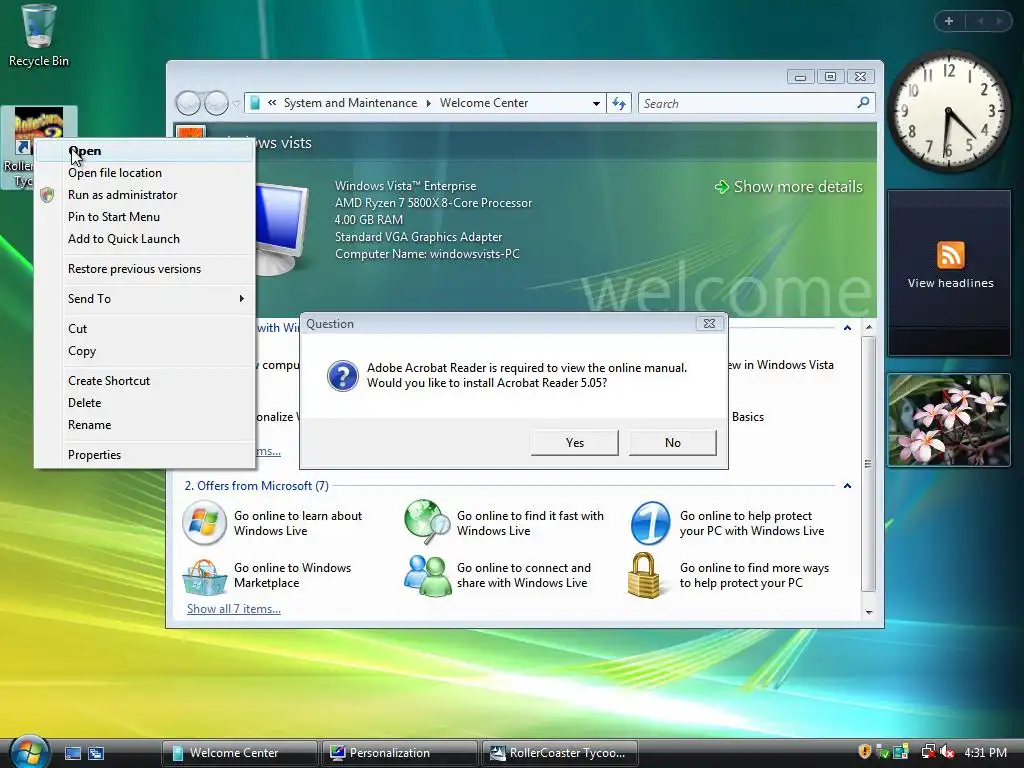This screenshot has width=1024, height=768.
Task: Click the analog clock gadget
Action: [948, 112]
